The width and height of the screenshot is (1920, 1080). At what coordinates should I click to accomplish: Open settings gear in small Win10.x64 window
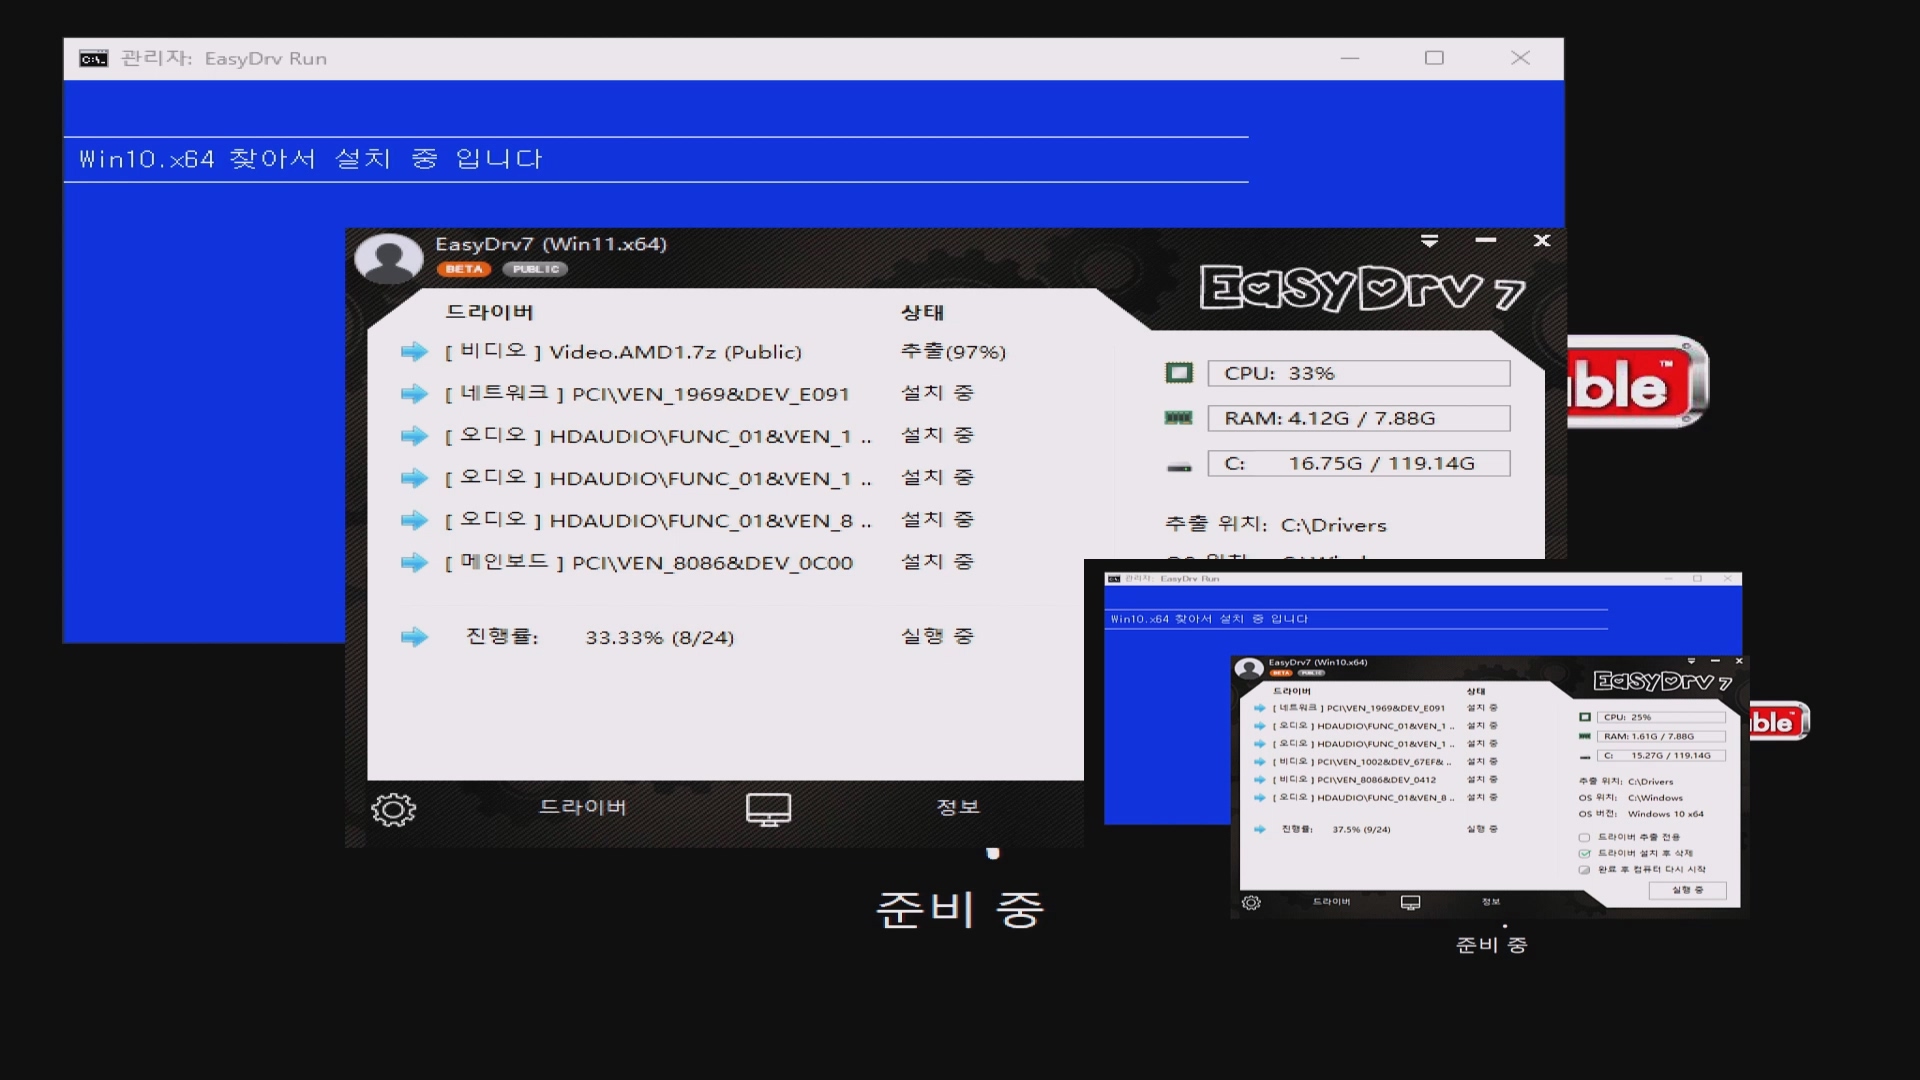point(1251,902)
